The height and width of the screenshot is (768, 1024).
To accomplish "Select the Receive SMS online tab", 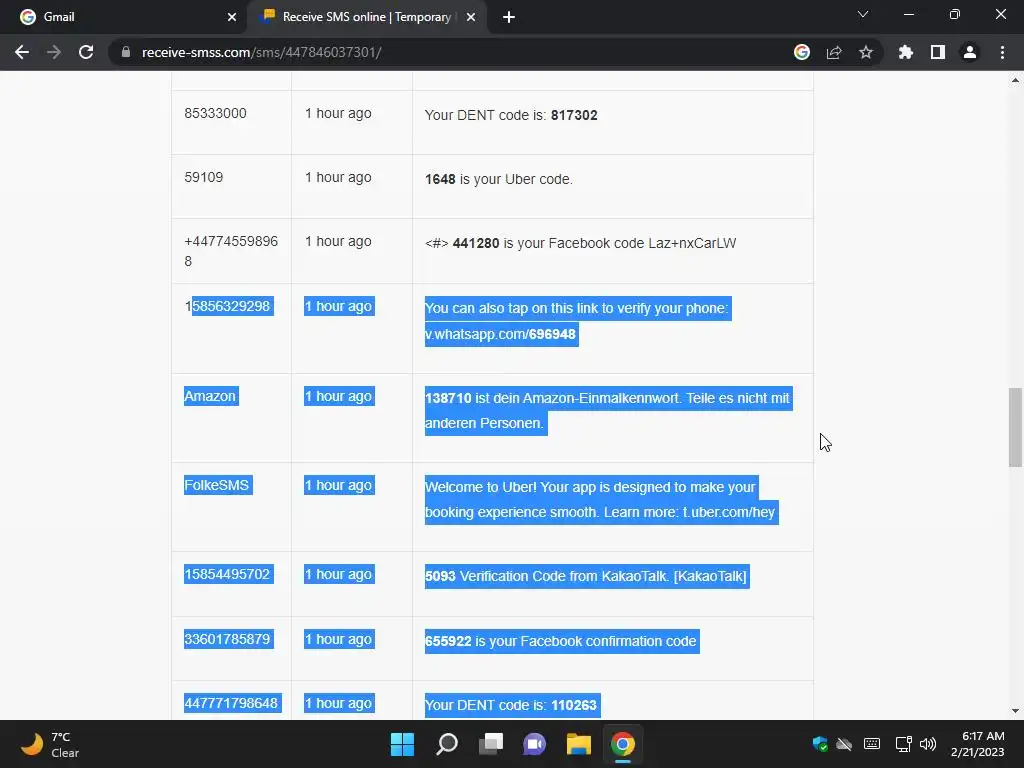I will (x=367, y=17).
